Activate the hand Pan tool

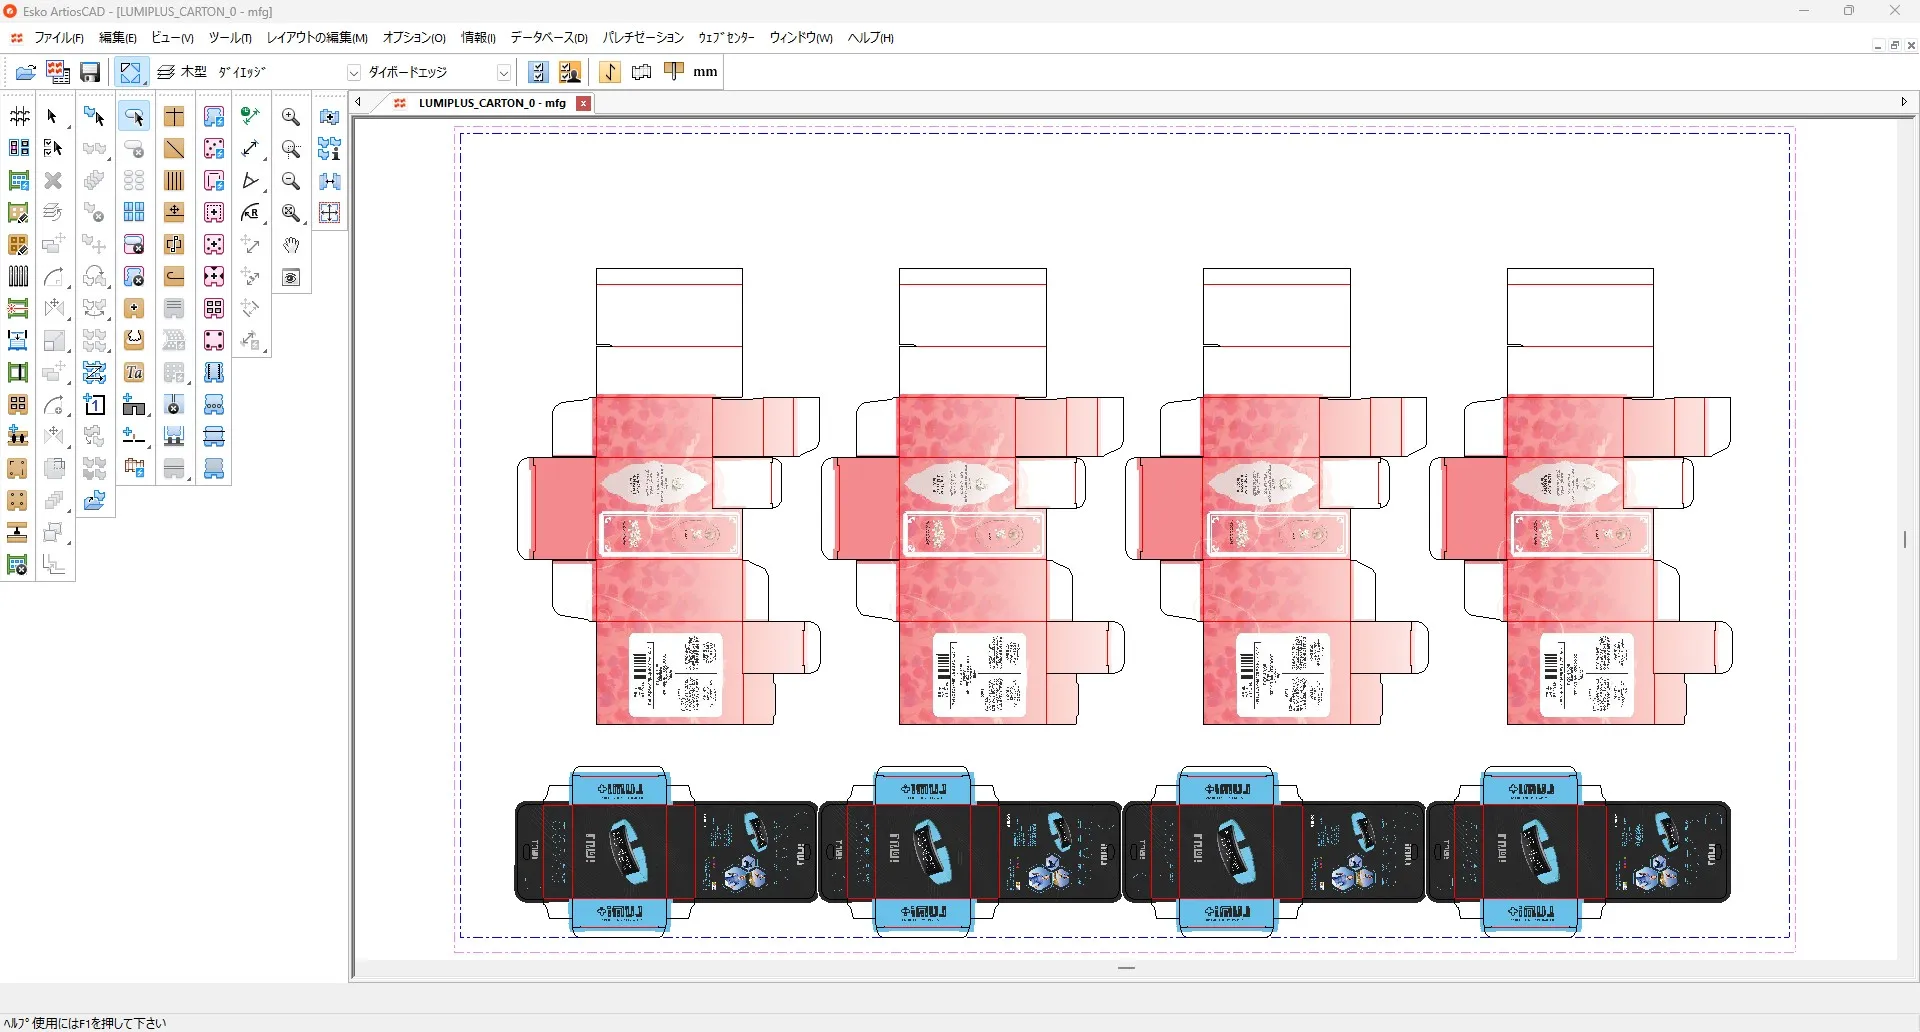[x=291, y=245]
